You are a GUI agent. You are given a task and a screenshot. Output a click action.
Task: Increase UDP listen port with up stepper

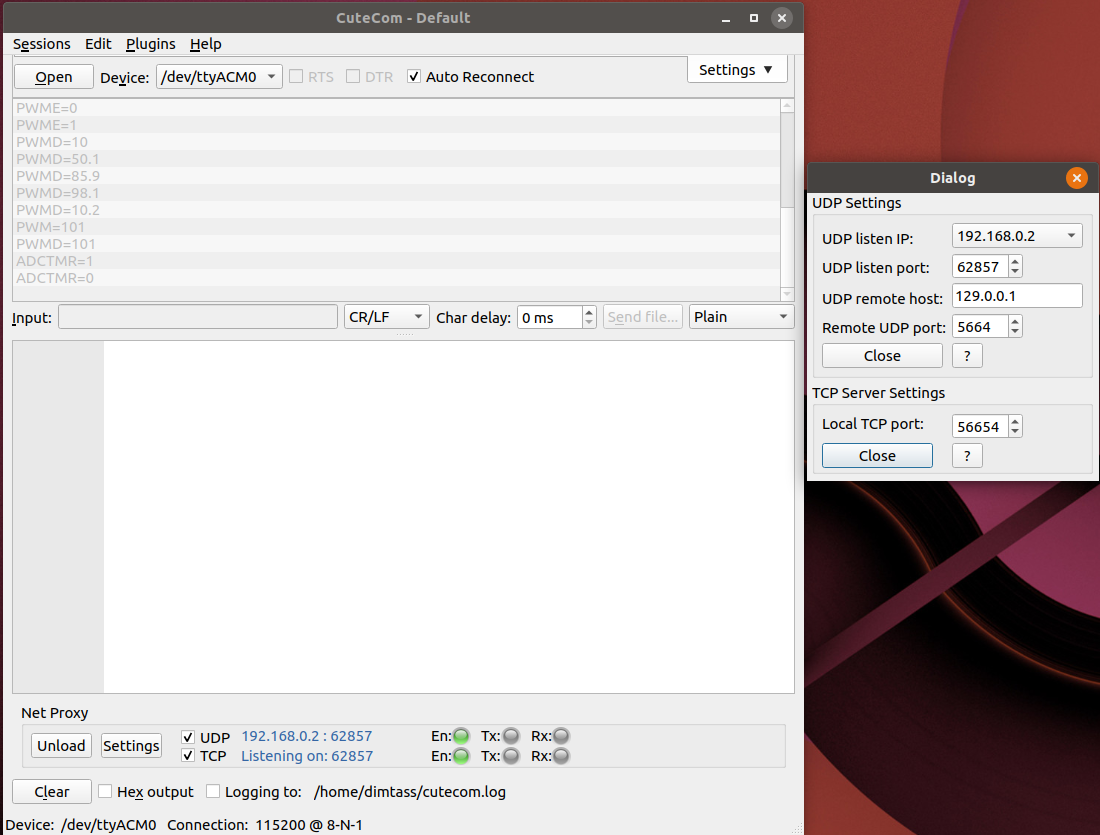pyautogui.click(x=1014, y=261)
